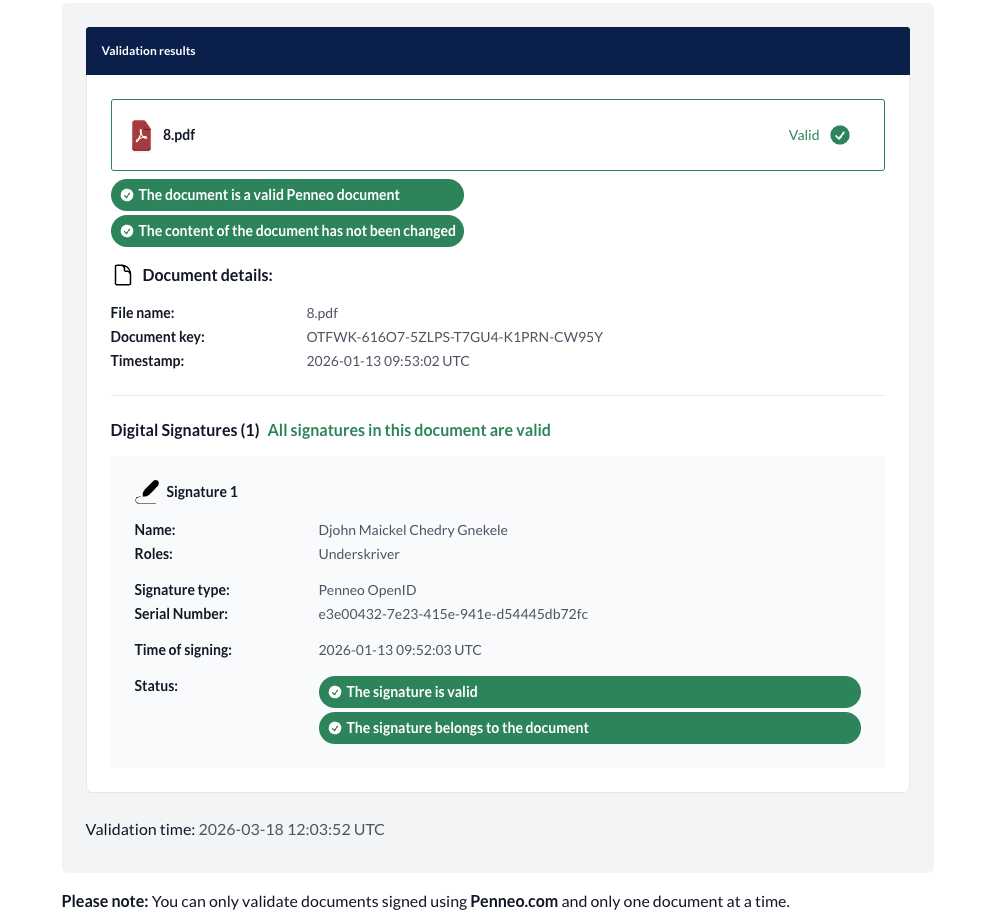
Task: Click serial number e3e00432-7e23-415e-941e-d54445db72fc
Action: click(453, 614)
